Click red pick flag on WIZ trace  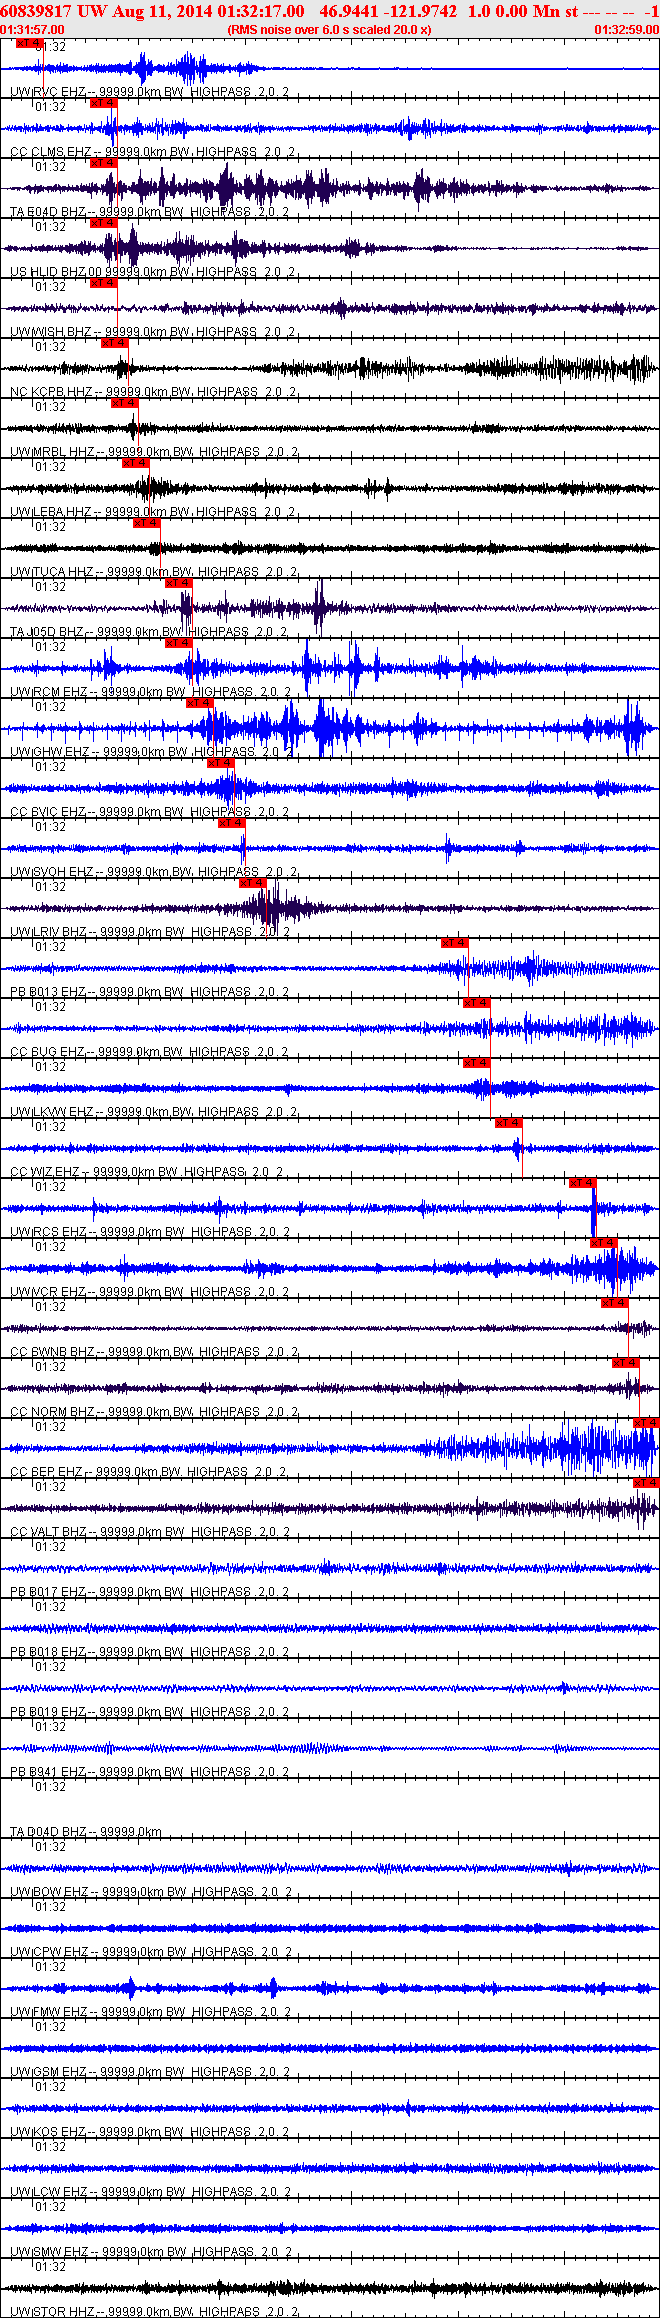(509, 1123)
